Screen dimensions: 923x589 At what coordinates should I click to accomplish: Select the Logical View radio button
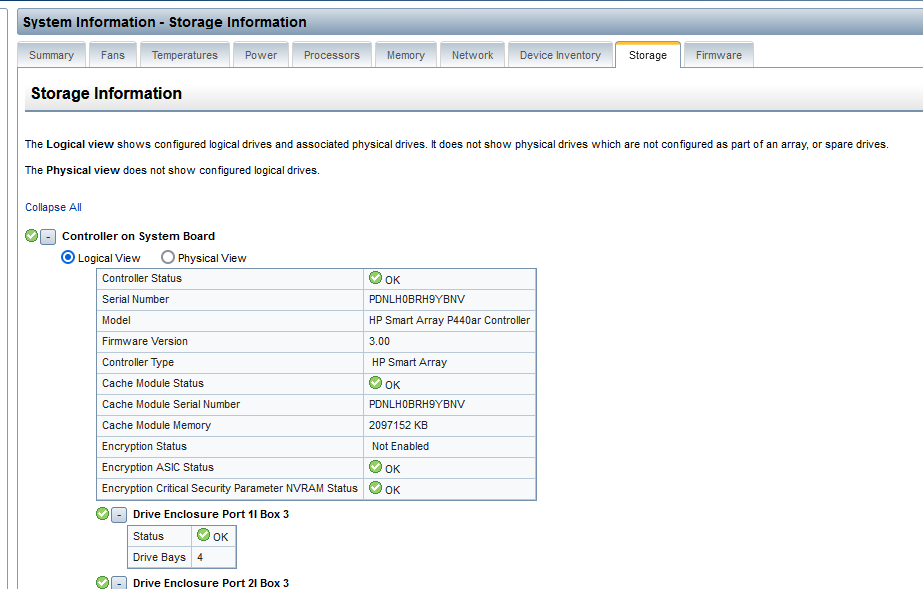click(69, 257)
